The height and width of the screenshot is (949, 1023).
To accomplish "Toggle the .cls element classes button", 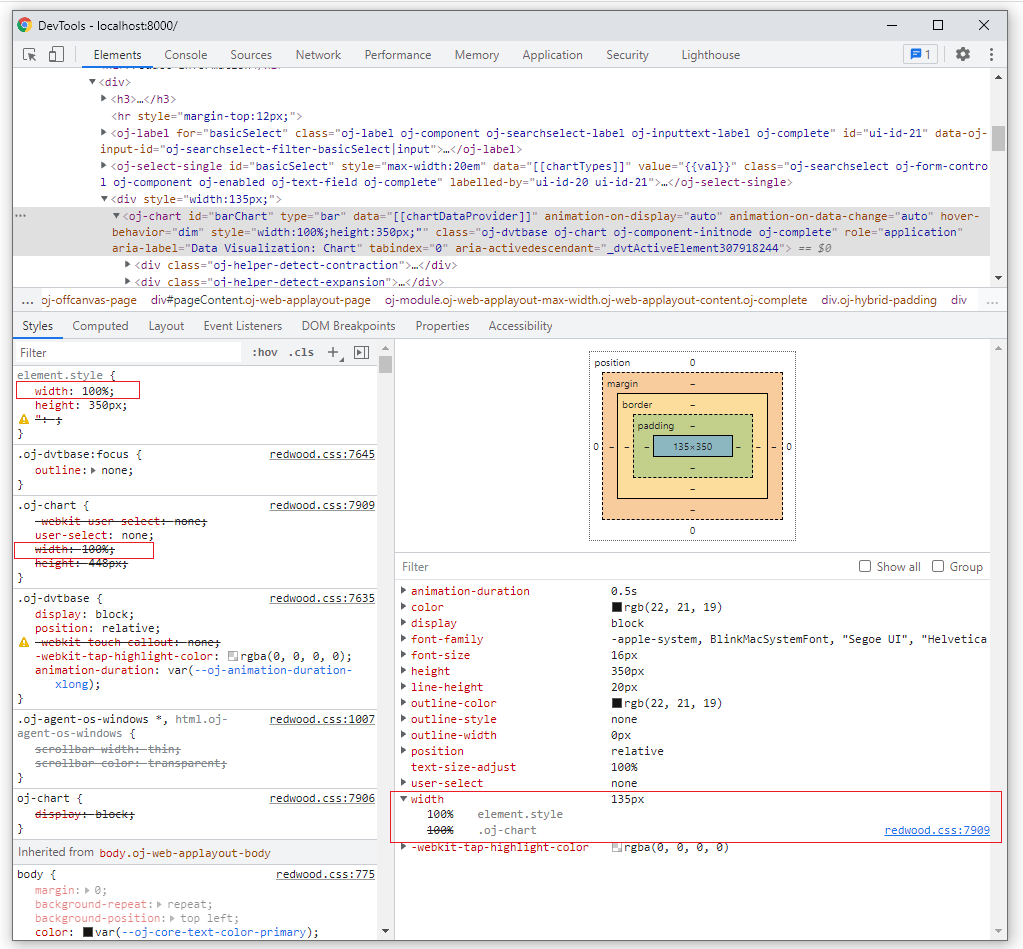I will click(301, 353).
